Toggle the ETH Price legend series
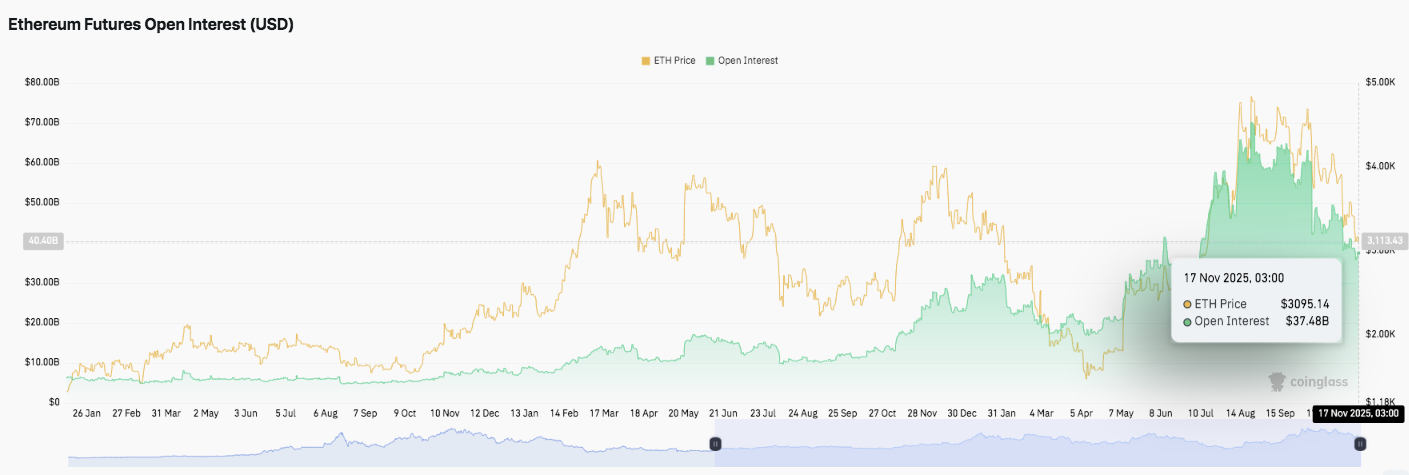Screen dimensions: 1409x475 pos(674,61)
